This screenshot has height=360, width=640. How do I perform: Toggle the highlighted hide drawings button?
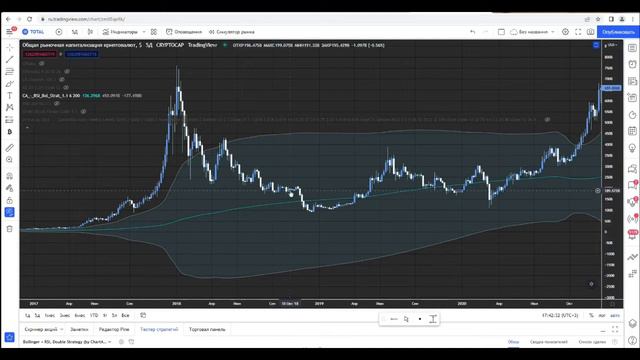[x=9, y=212]
